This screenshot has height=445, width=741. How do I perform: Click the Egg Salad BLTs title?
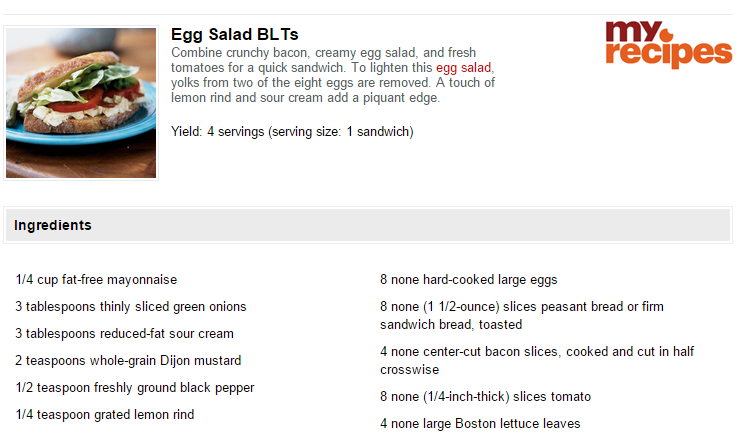(234, 34)
